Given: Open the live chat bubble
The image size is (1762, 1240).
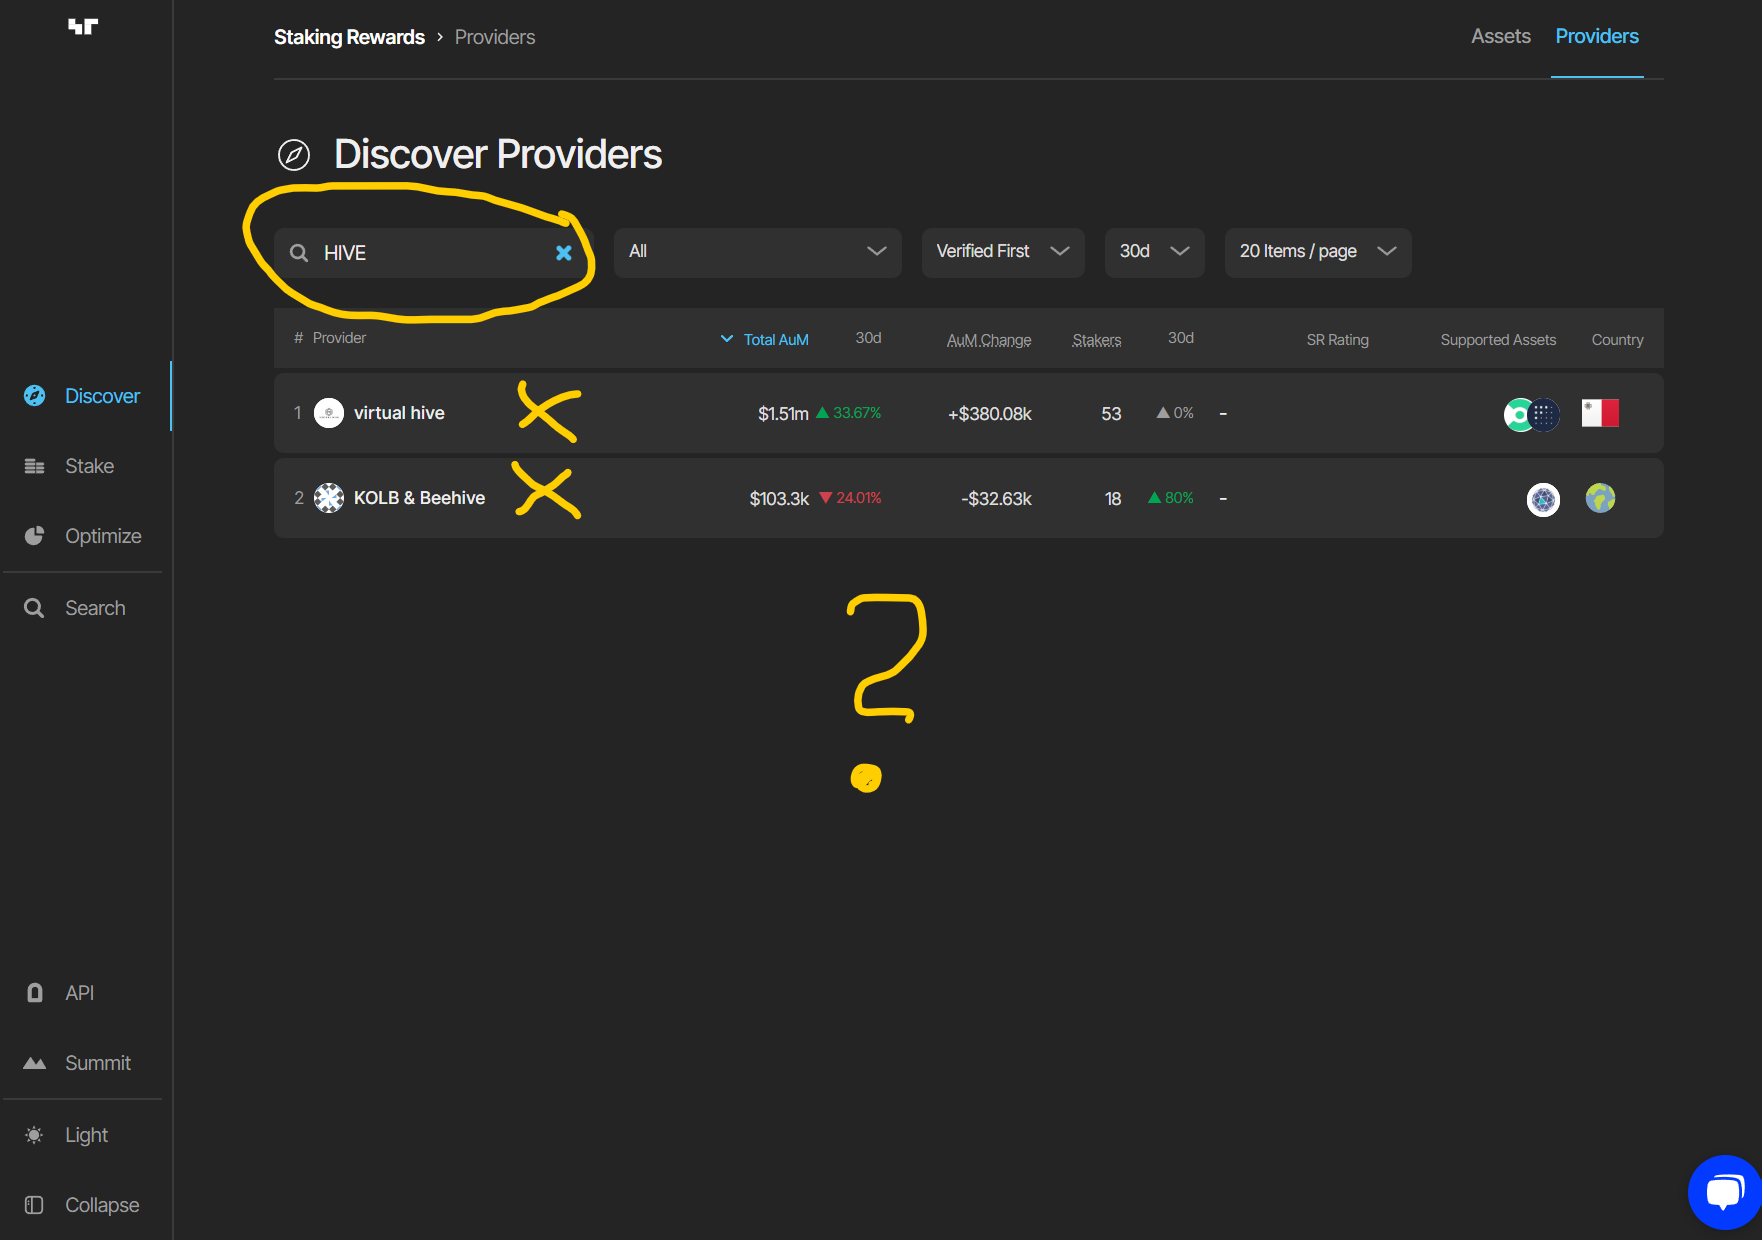Looking at the screenshot, I should pos(1725,1192).
